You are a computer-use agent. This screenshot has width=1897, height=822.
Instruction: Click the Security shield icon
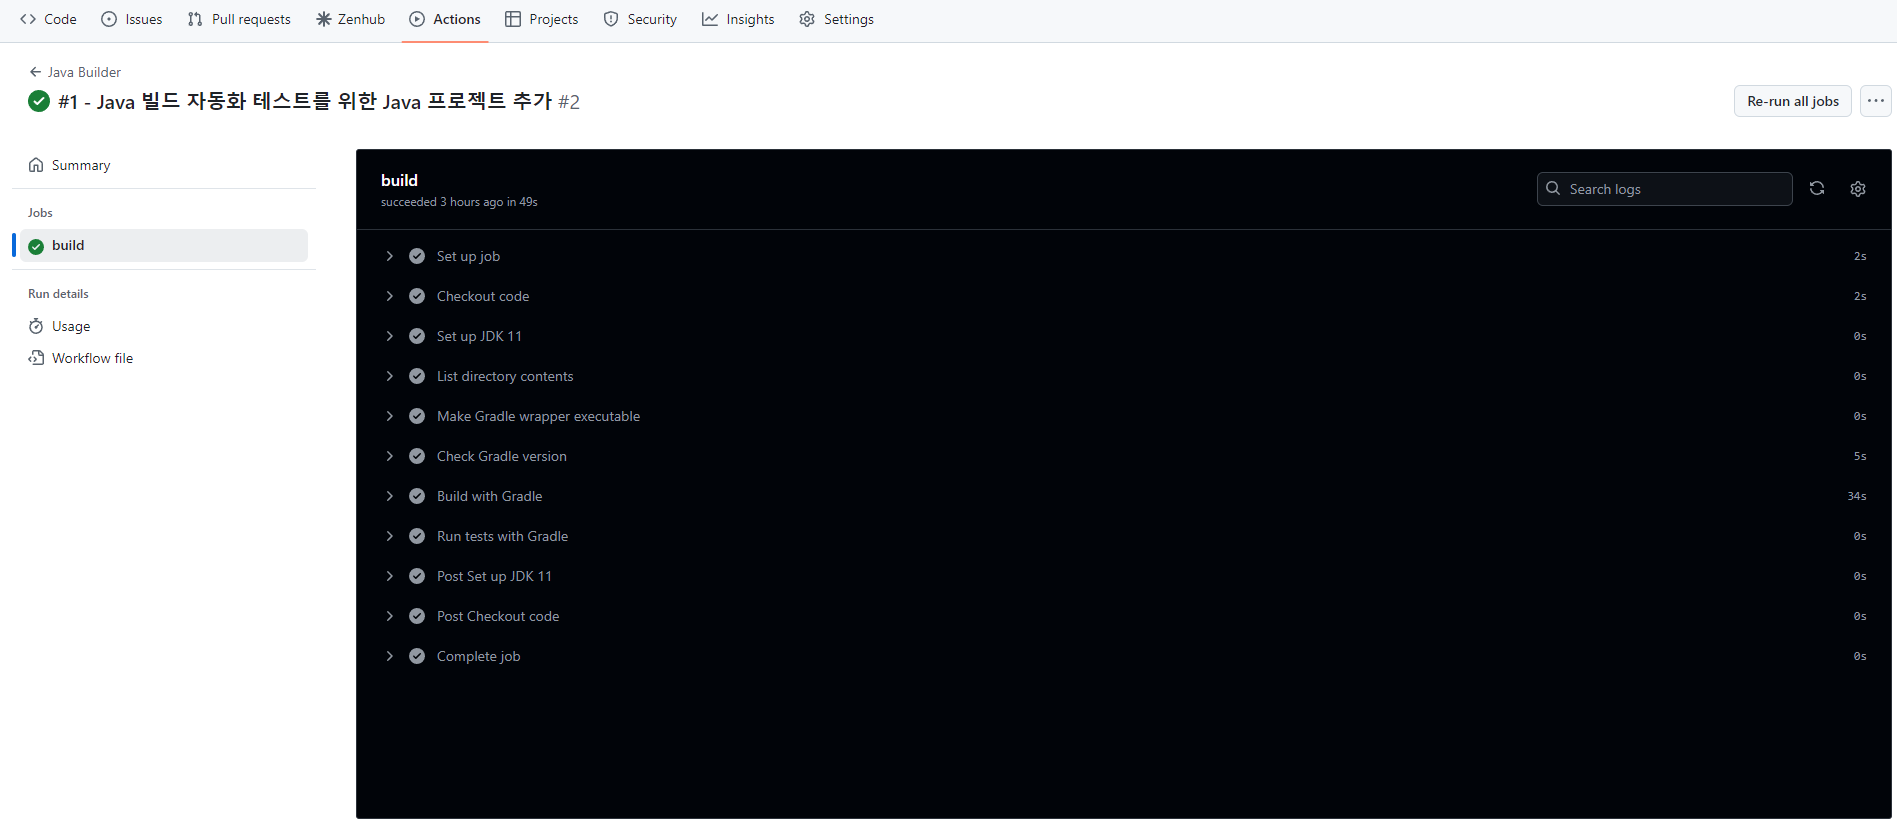tap(611, 19)
